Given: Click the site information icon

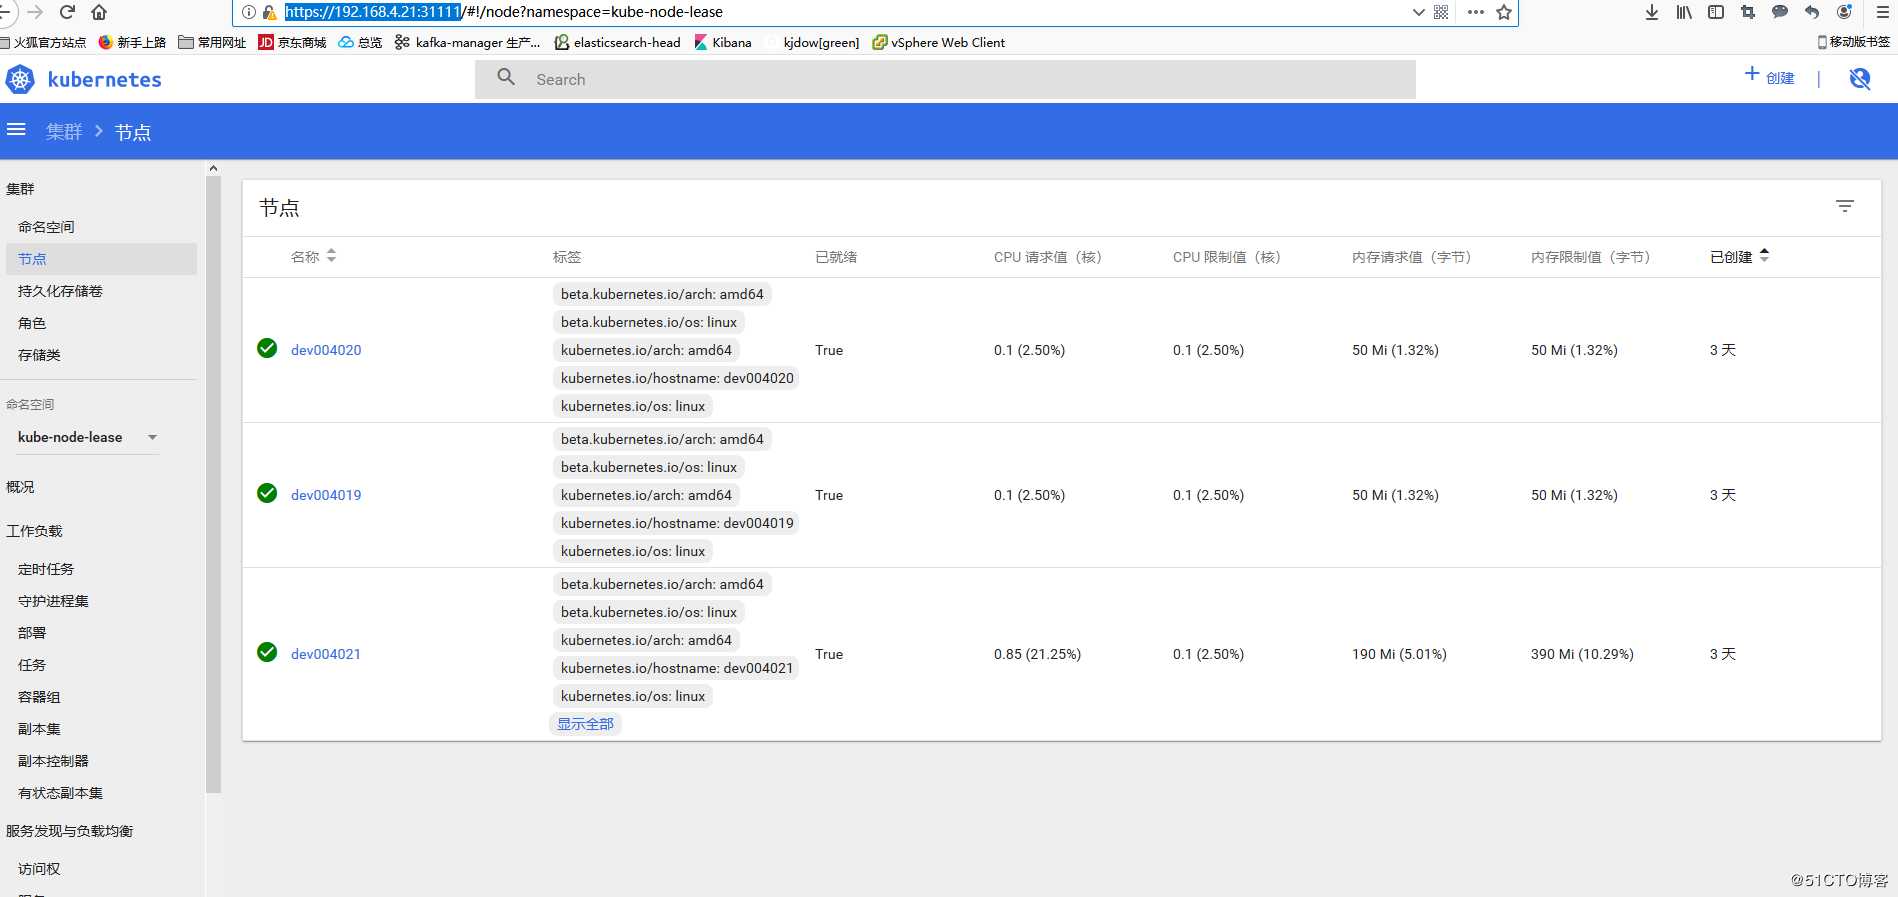Looking at the screenshot, I should pyautogui.click(x=249, y=12).
